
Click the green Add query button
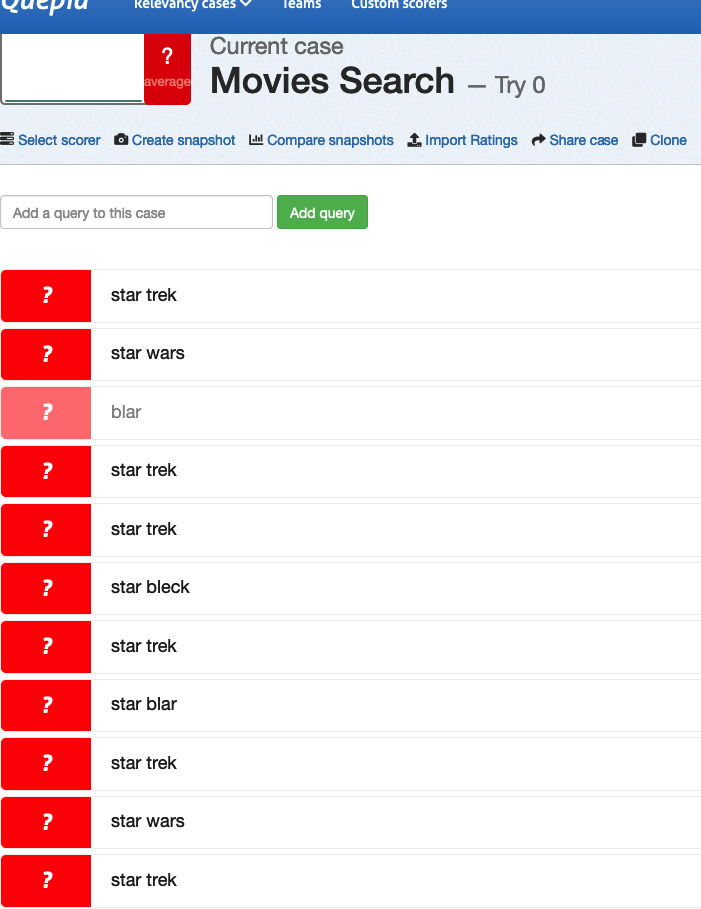(x=322, y=212)
